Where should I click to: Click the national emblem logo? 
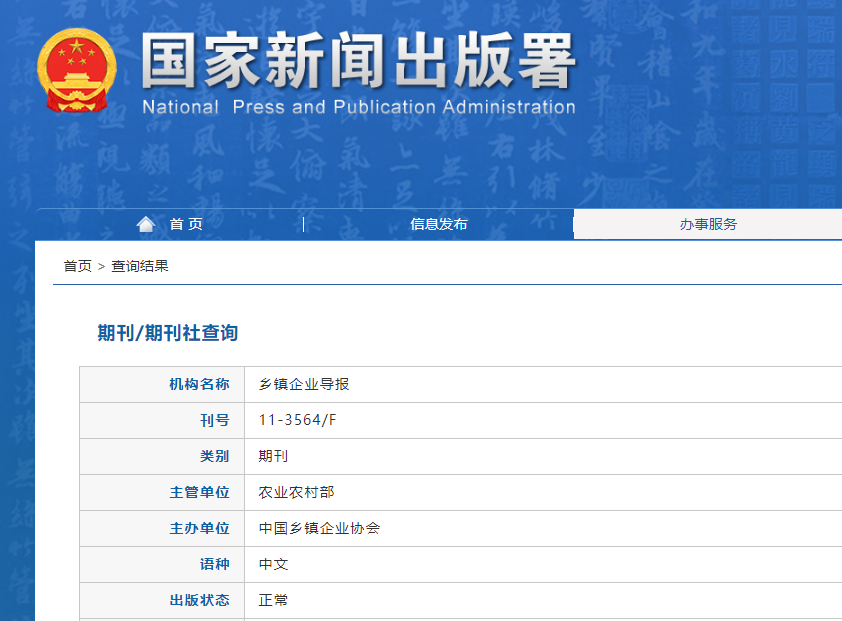[77, 70]
